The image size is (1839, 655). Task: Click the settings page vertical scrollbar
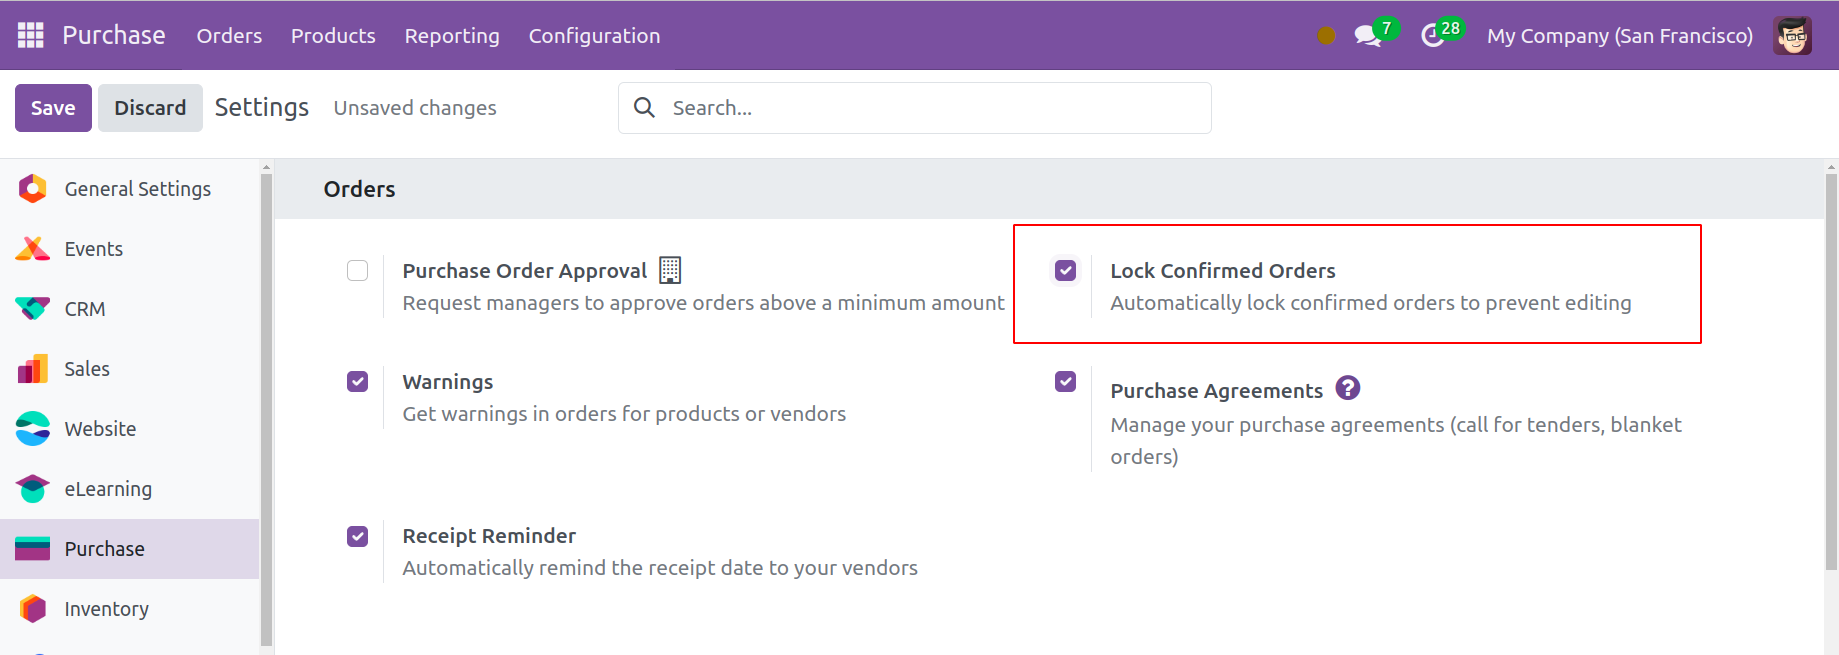(x=1830, y=370)
